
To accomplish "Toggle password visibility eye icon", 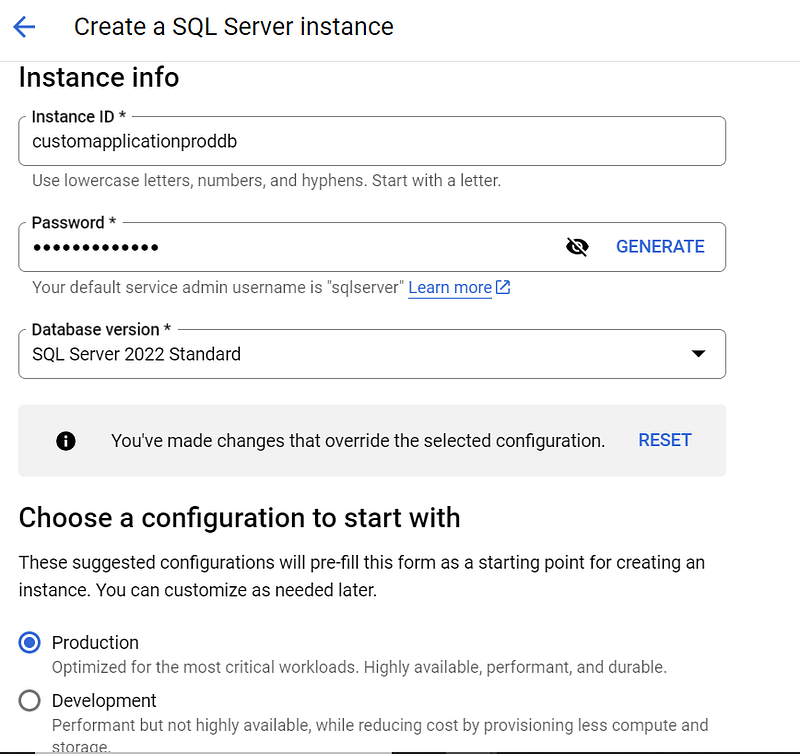I will point(577,247).
